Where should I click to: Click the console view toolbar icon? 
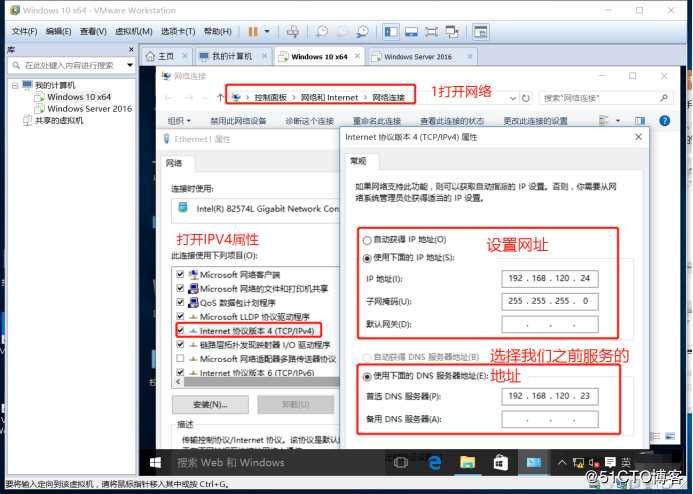pos(480,32)
